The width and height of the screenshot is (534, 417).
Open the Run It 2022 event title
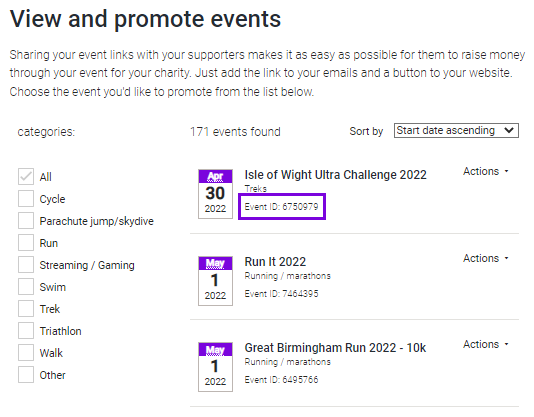pyautogui.click(x=275, y=262)
